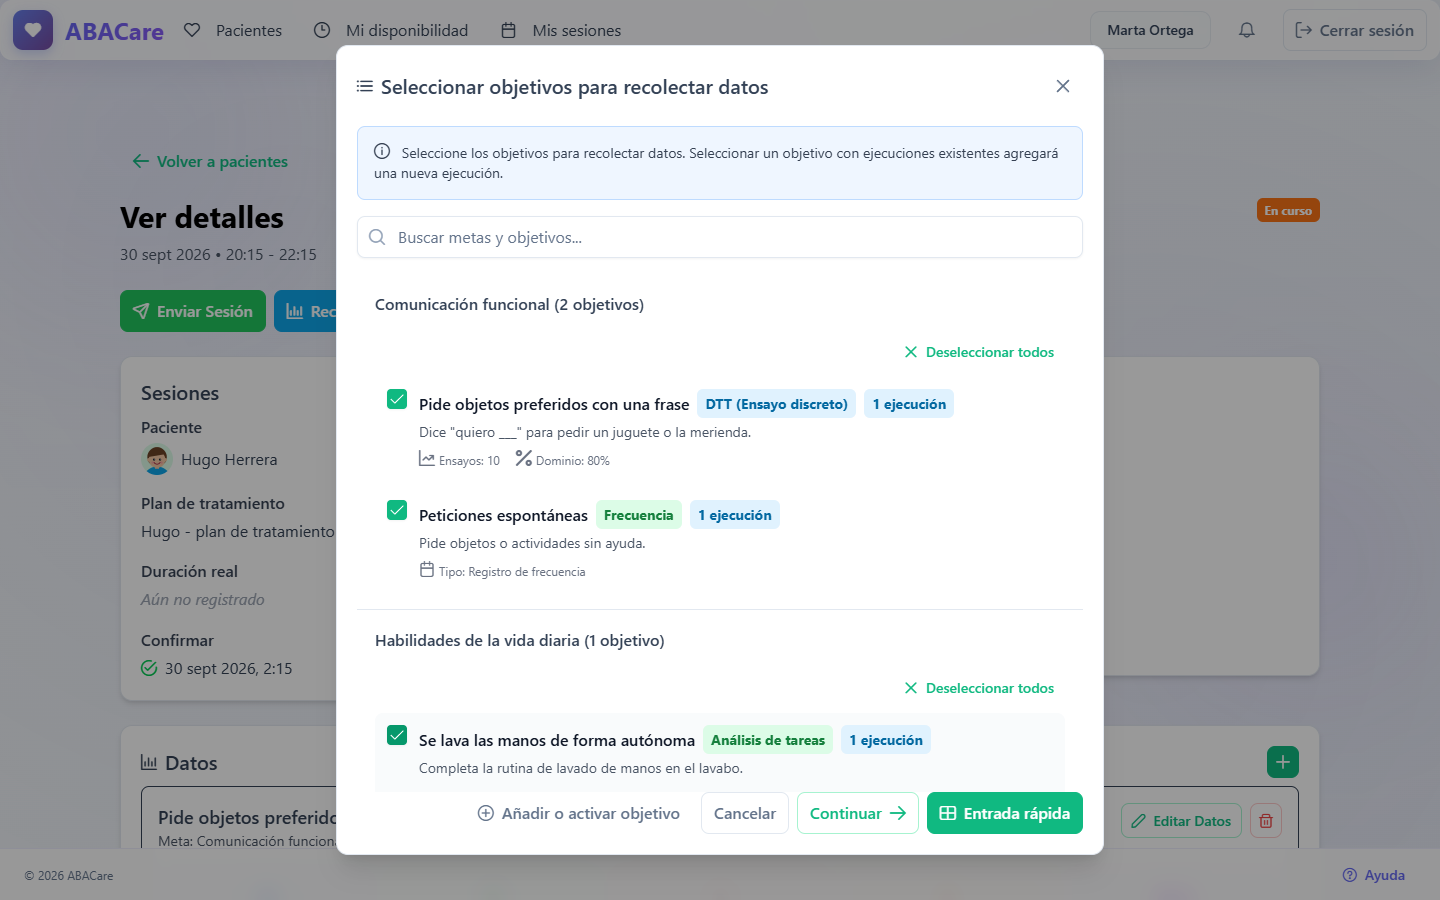The image size is (1440, 900).
Task: Click the calendar icon by Tipo: Registro de frecuencia
Action: point(427,570)
